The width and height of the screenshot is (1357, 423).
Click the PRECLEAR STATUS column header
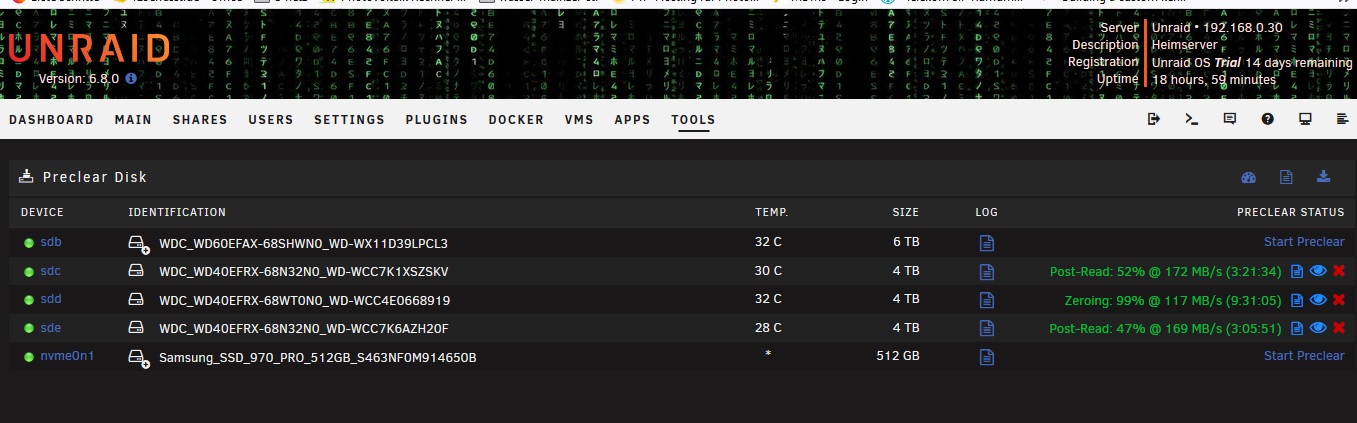coord(1290,212)
